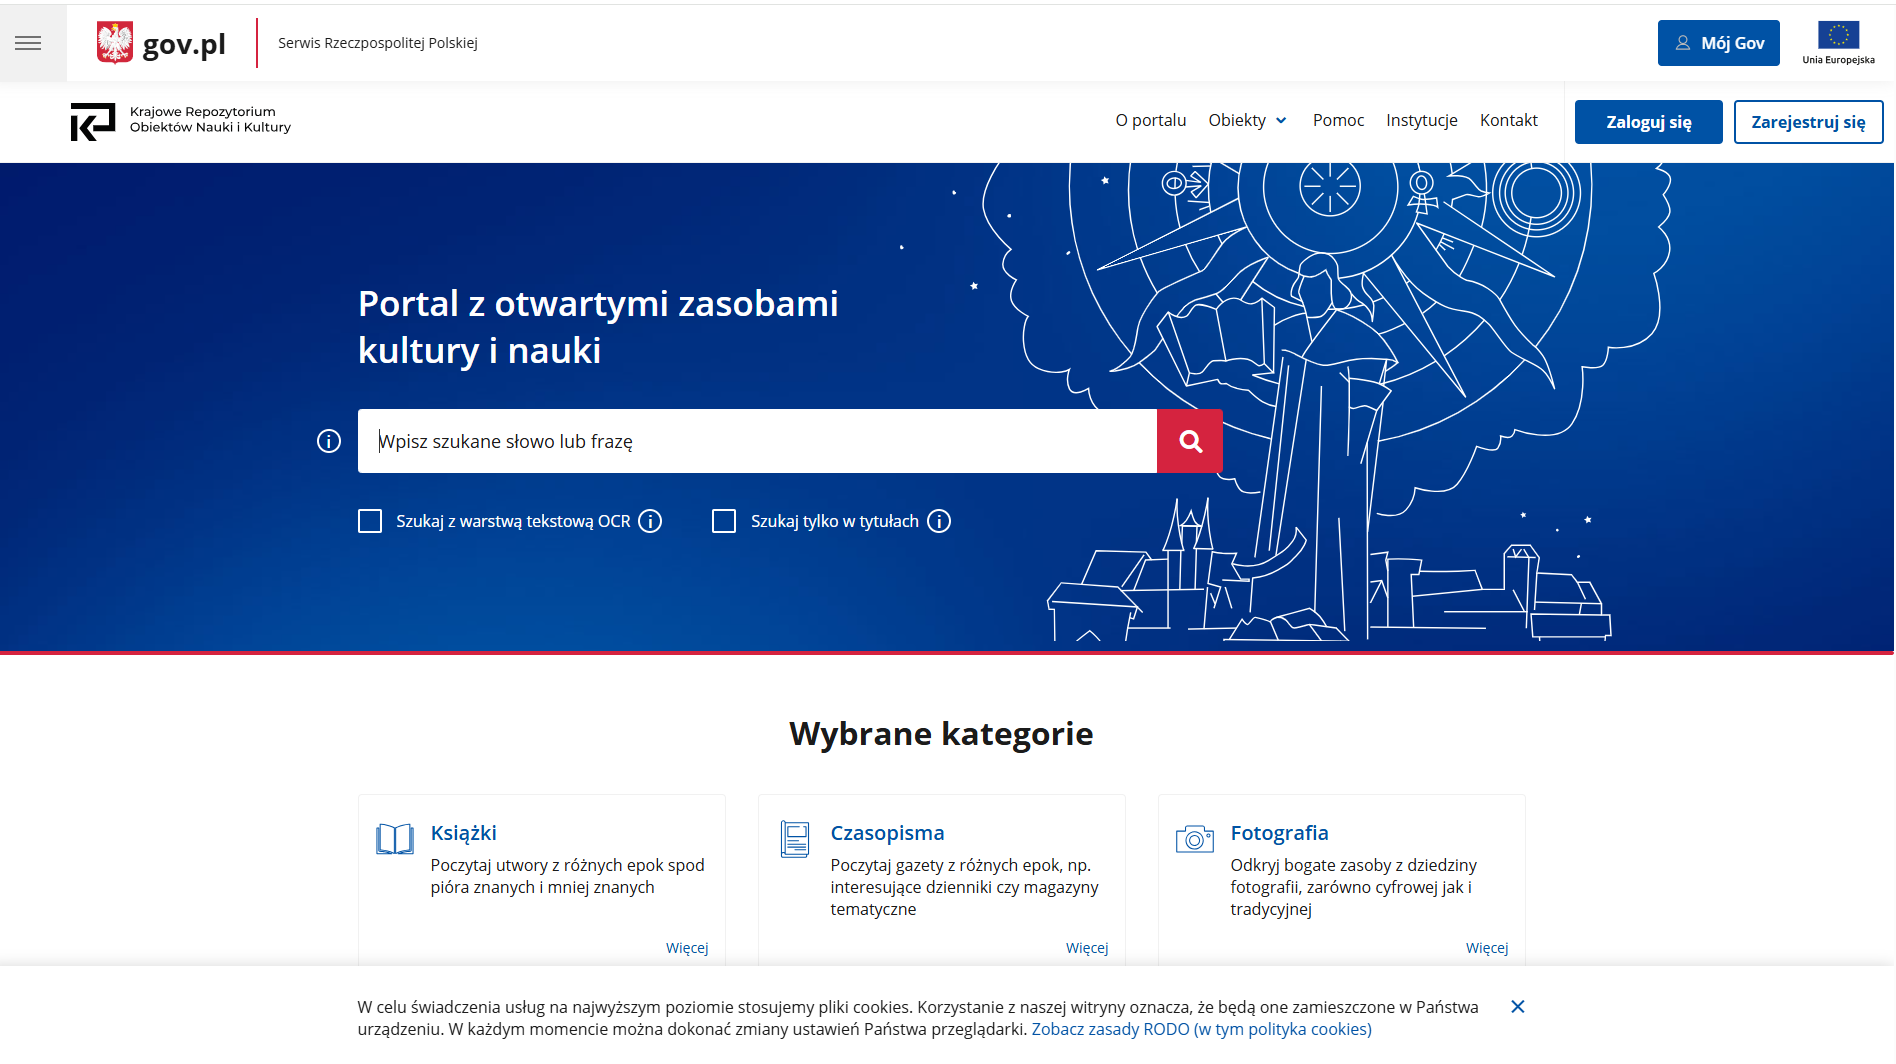Open the RODO cookies policy link
This screenshot has height=1064, width=1896.
[1203, 1029]
